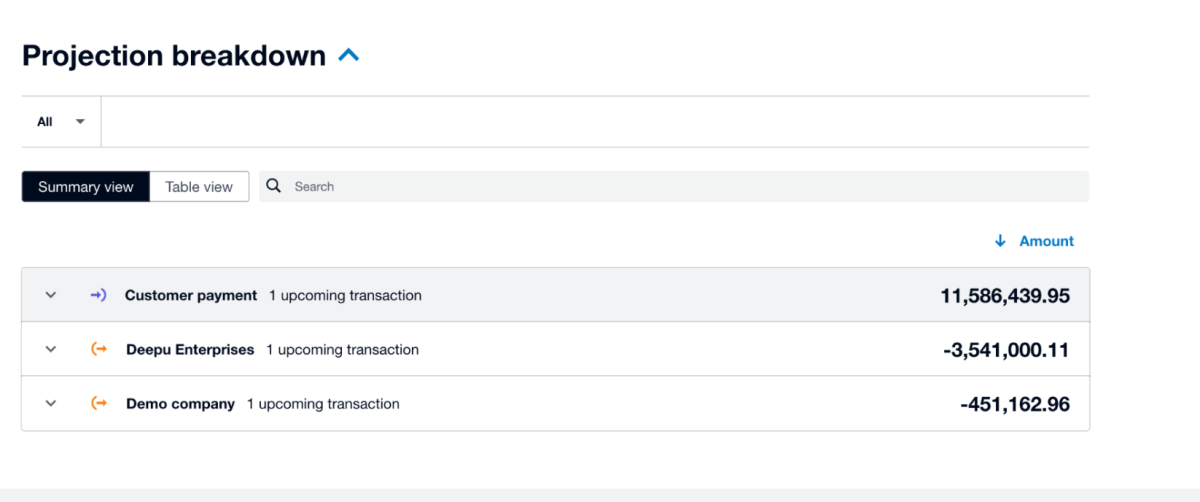Sort by the Amount column label
This screenshot has width=1200, height=502.
pos(1046,241)
